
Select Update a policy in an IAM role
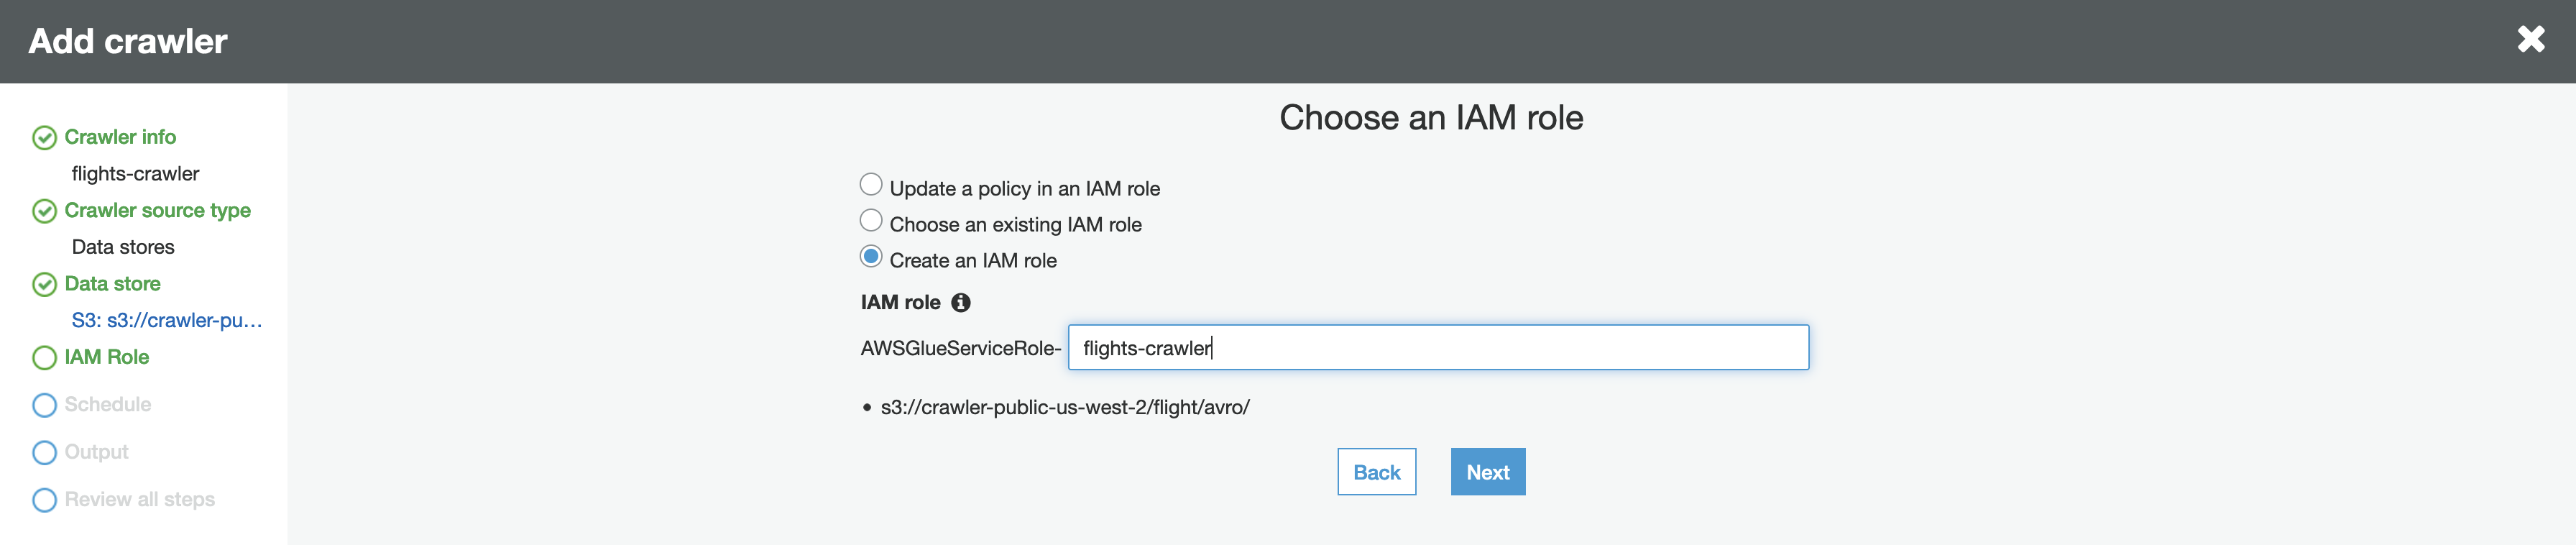pyautogui.click(x=871, y=185)
